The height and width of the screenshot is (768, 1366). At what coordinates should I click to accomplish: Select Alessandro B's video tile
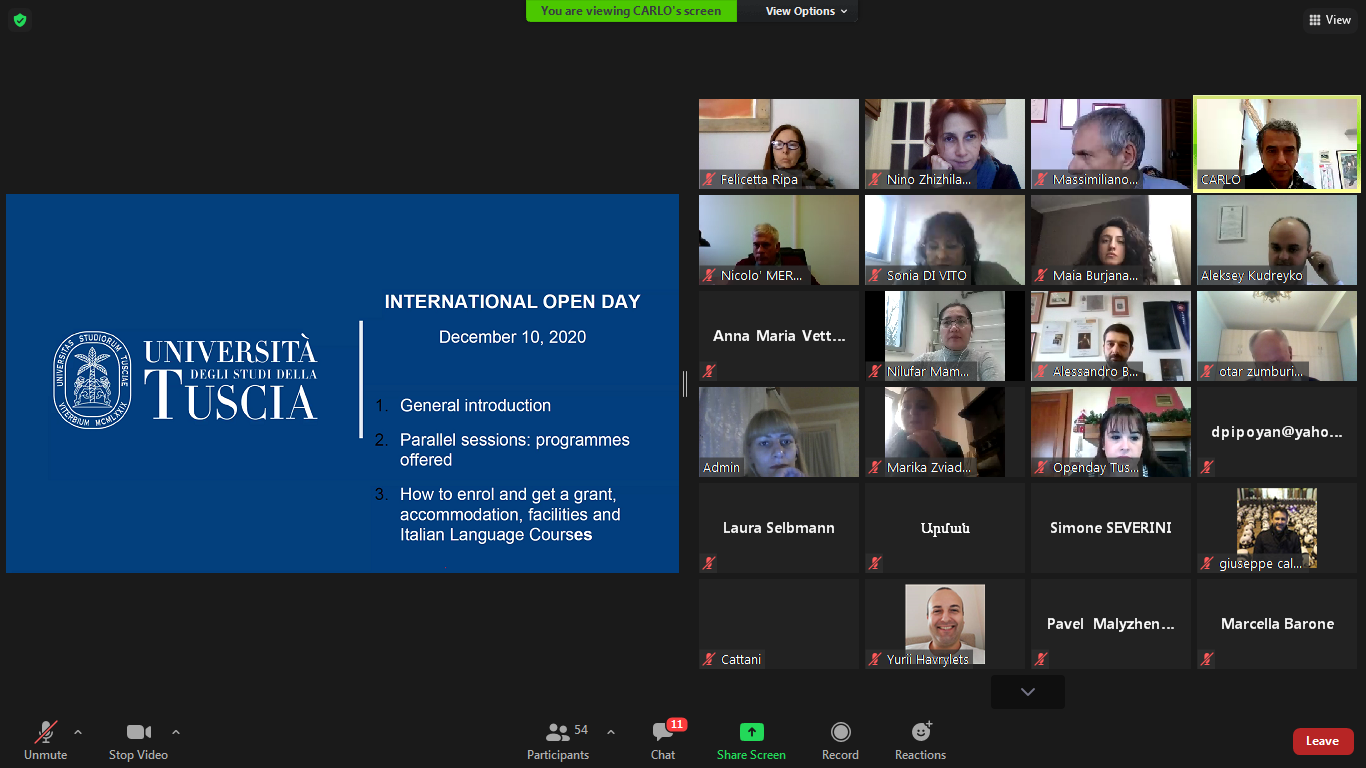coord(1111,336)
